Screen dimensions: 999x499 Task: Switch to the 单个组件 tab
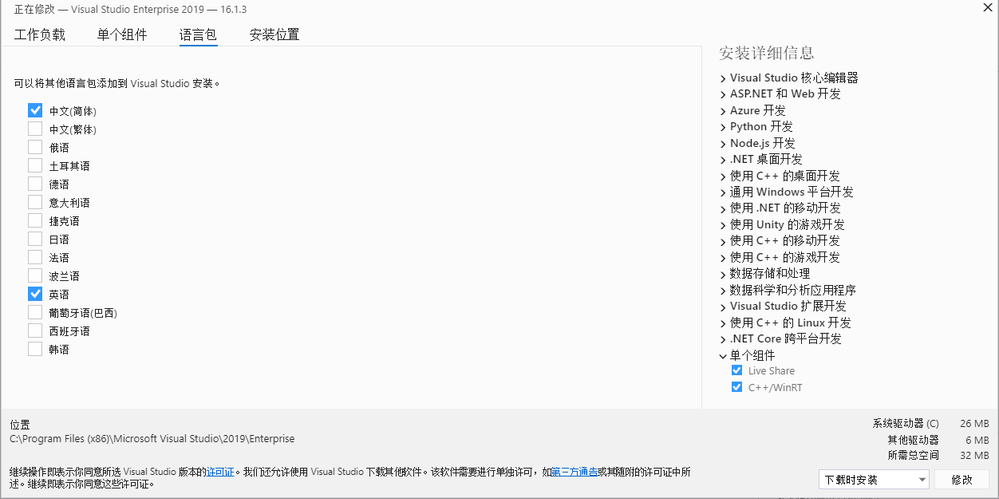tap(122, 35)
